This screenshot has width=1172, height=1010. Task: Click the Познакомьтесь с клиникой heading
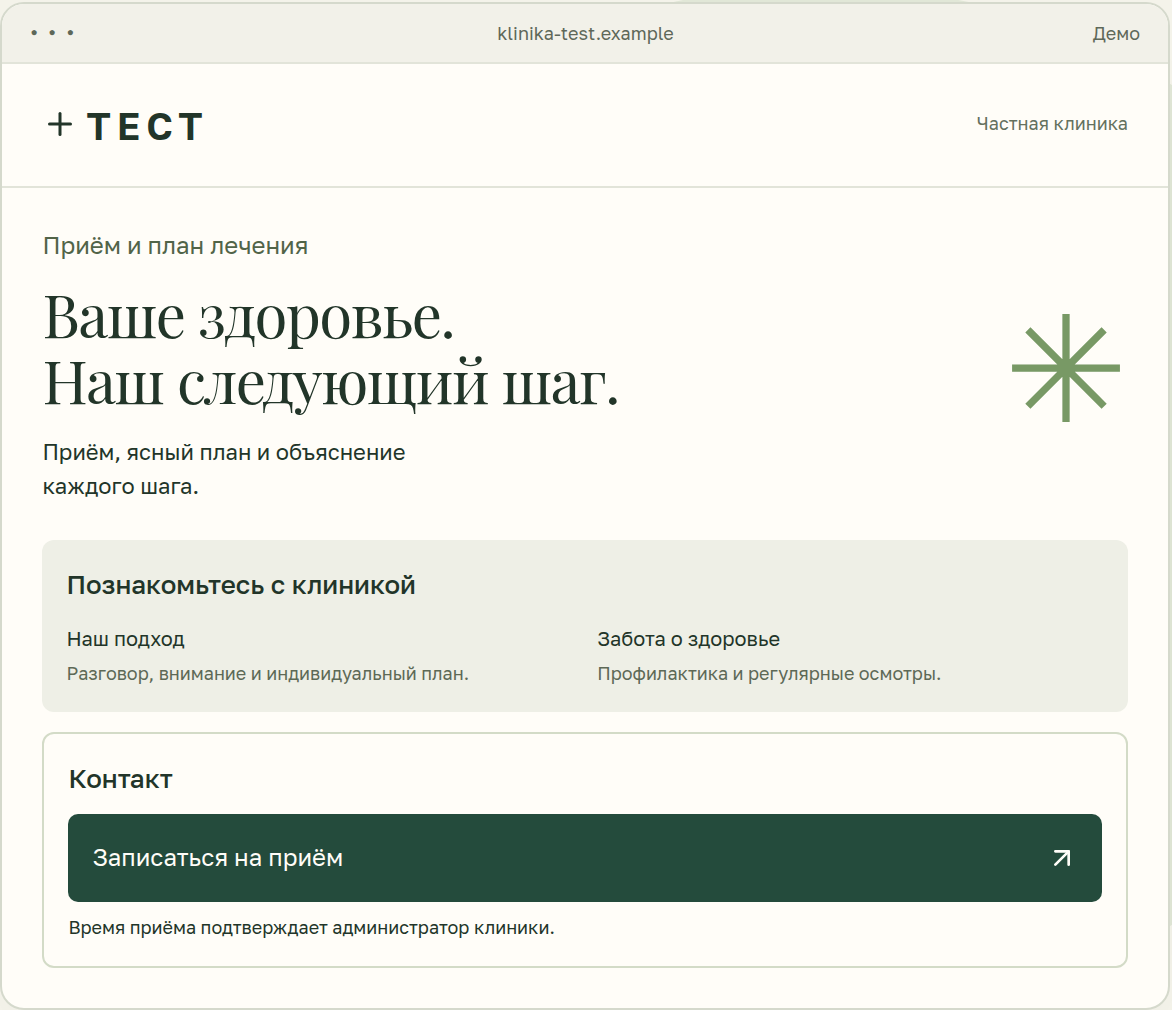tap(241, 585)
